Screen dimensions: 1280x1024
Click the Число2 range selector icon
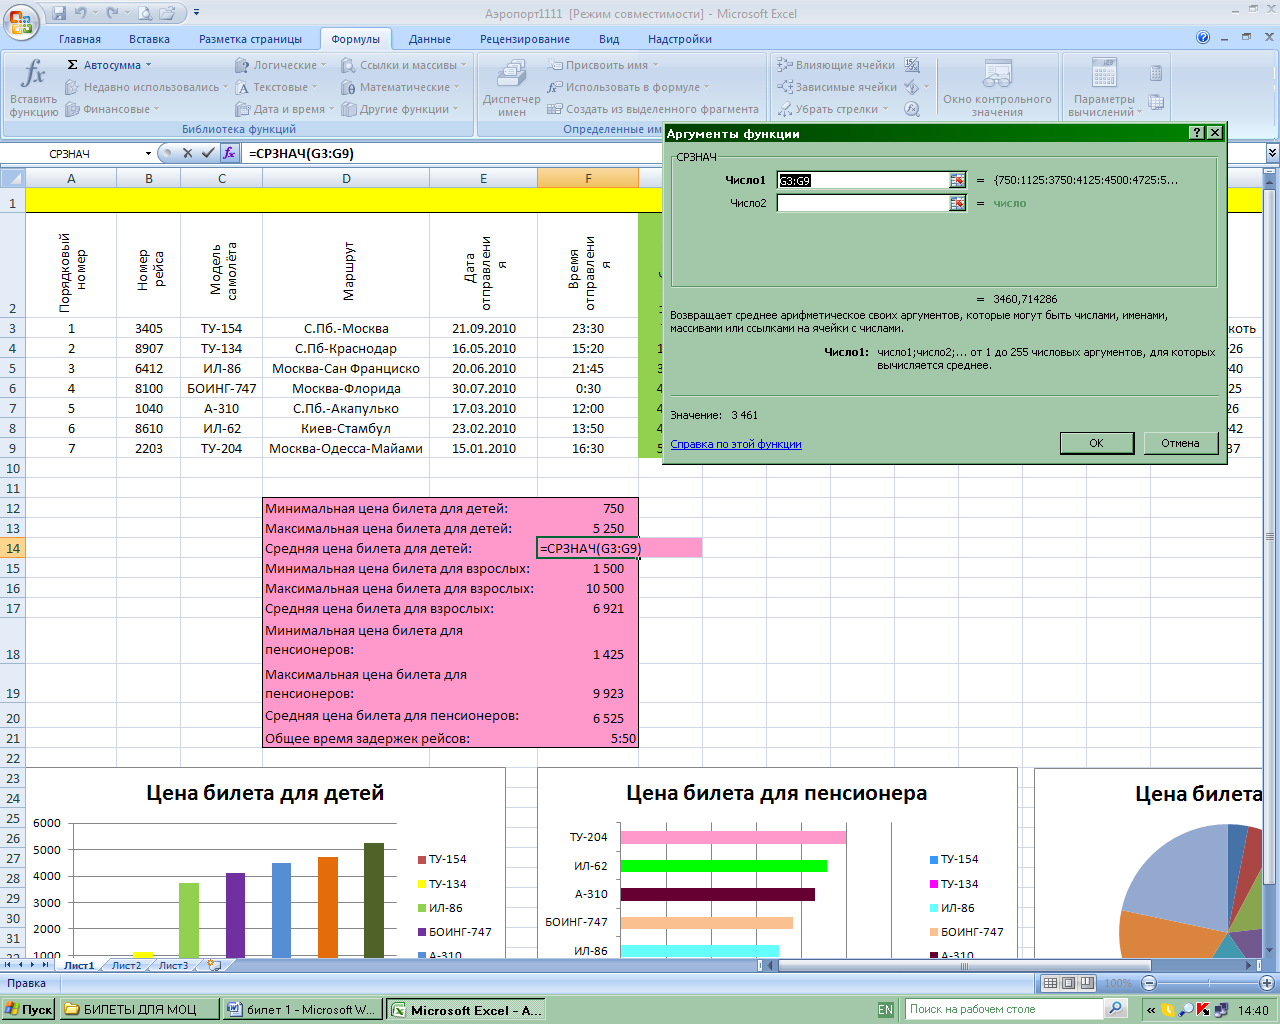click(957, 203)
